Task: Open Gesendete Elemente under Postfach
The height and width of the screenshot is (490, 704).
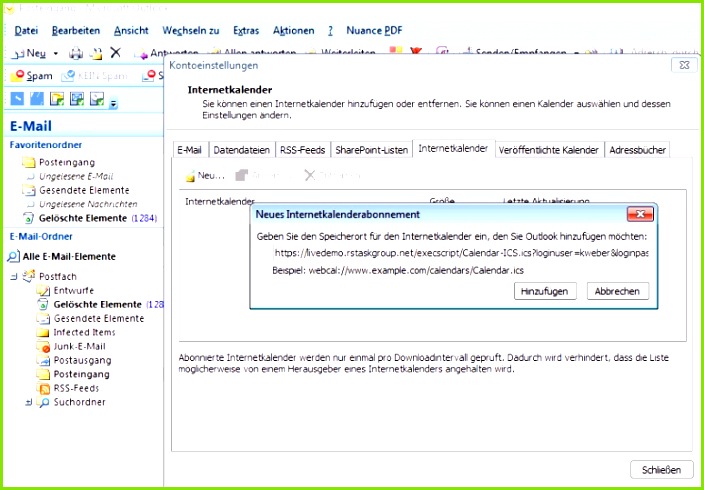Action: (99, 318)
